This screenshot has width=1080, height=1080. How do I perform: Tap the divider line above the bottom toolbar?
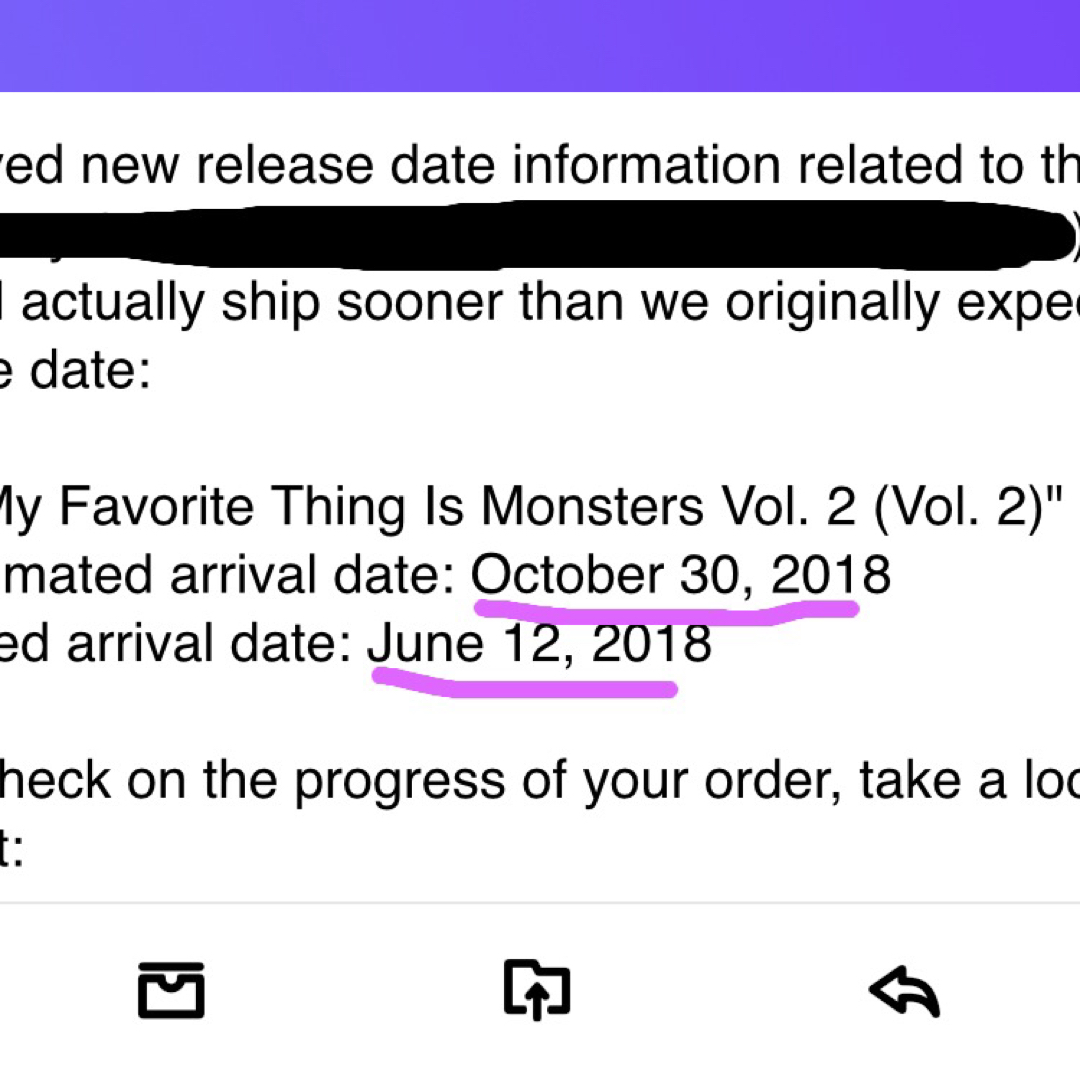[x=540, y=903]
